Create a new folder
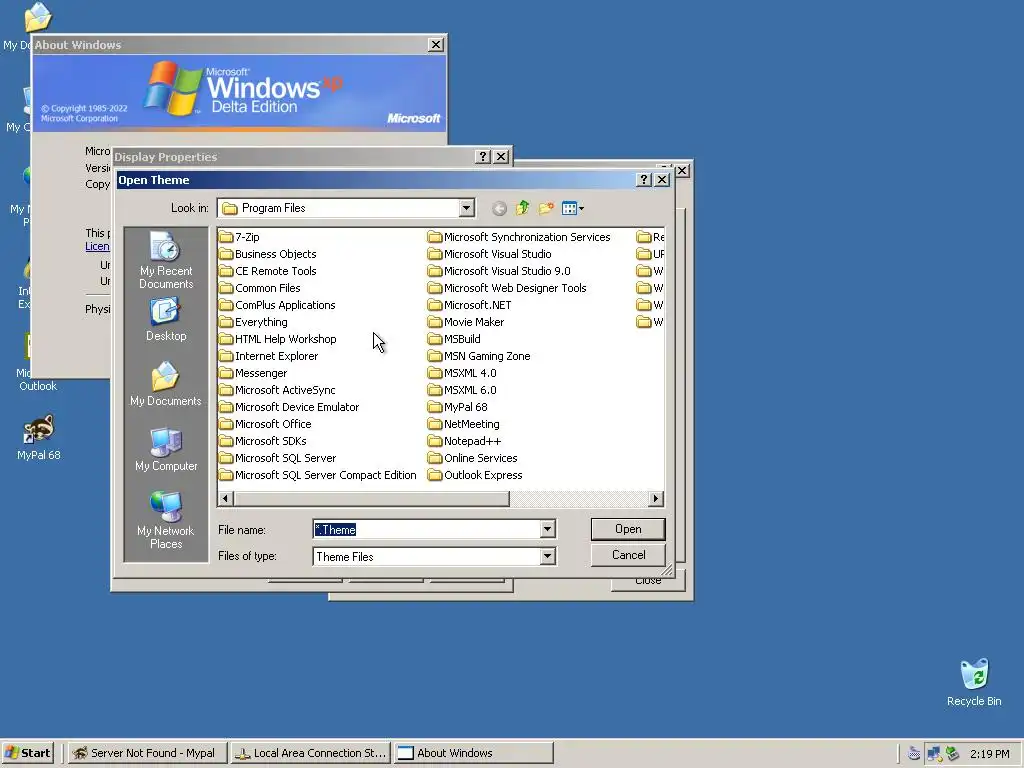This screenshot has height=768, width=1024. pos(546,208)
